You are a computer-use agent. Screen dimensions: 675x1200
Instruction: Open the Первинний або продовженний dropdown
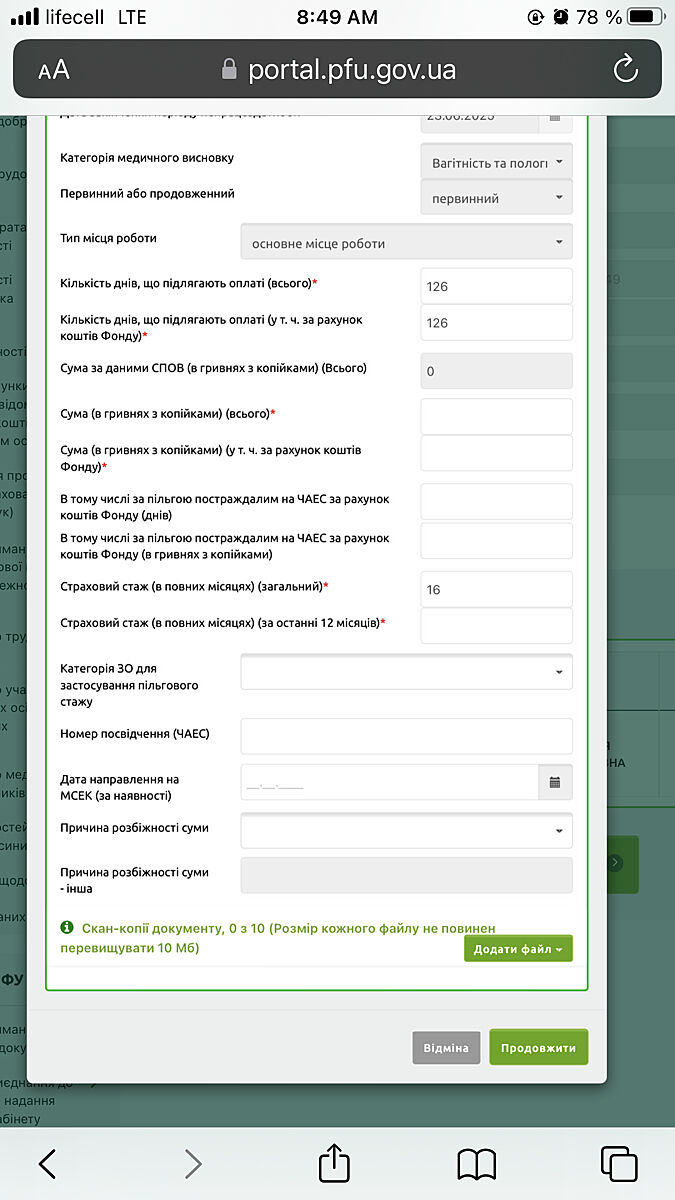click(496, 198)
